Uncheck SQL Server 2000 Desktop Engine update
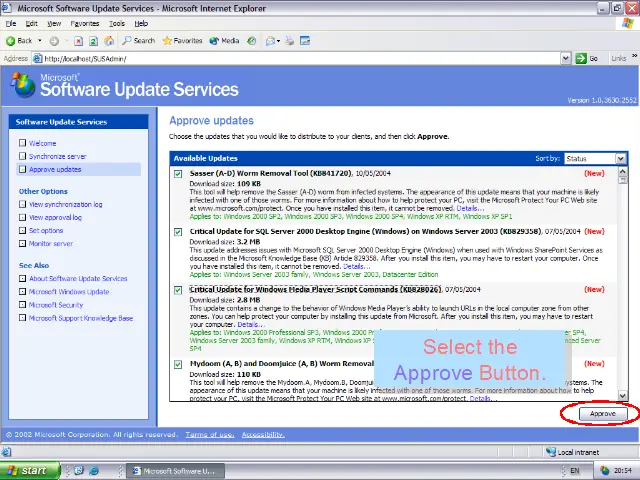 (x=178, y=232)
